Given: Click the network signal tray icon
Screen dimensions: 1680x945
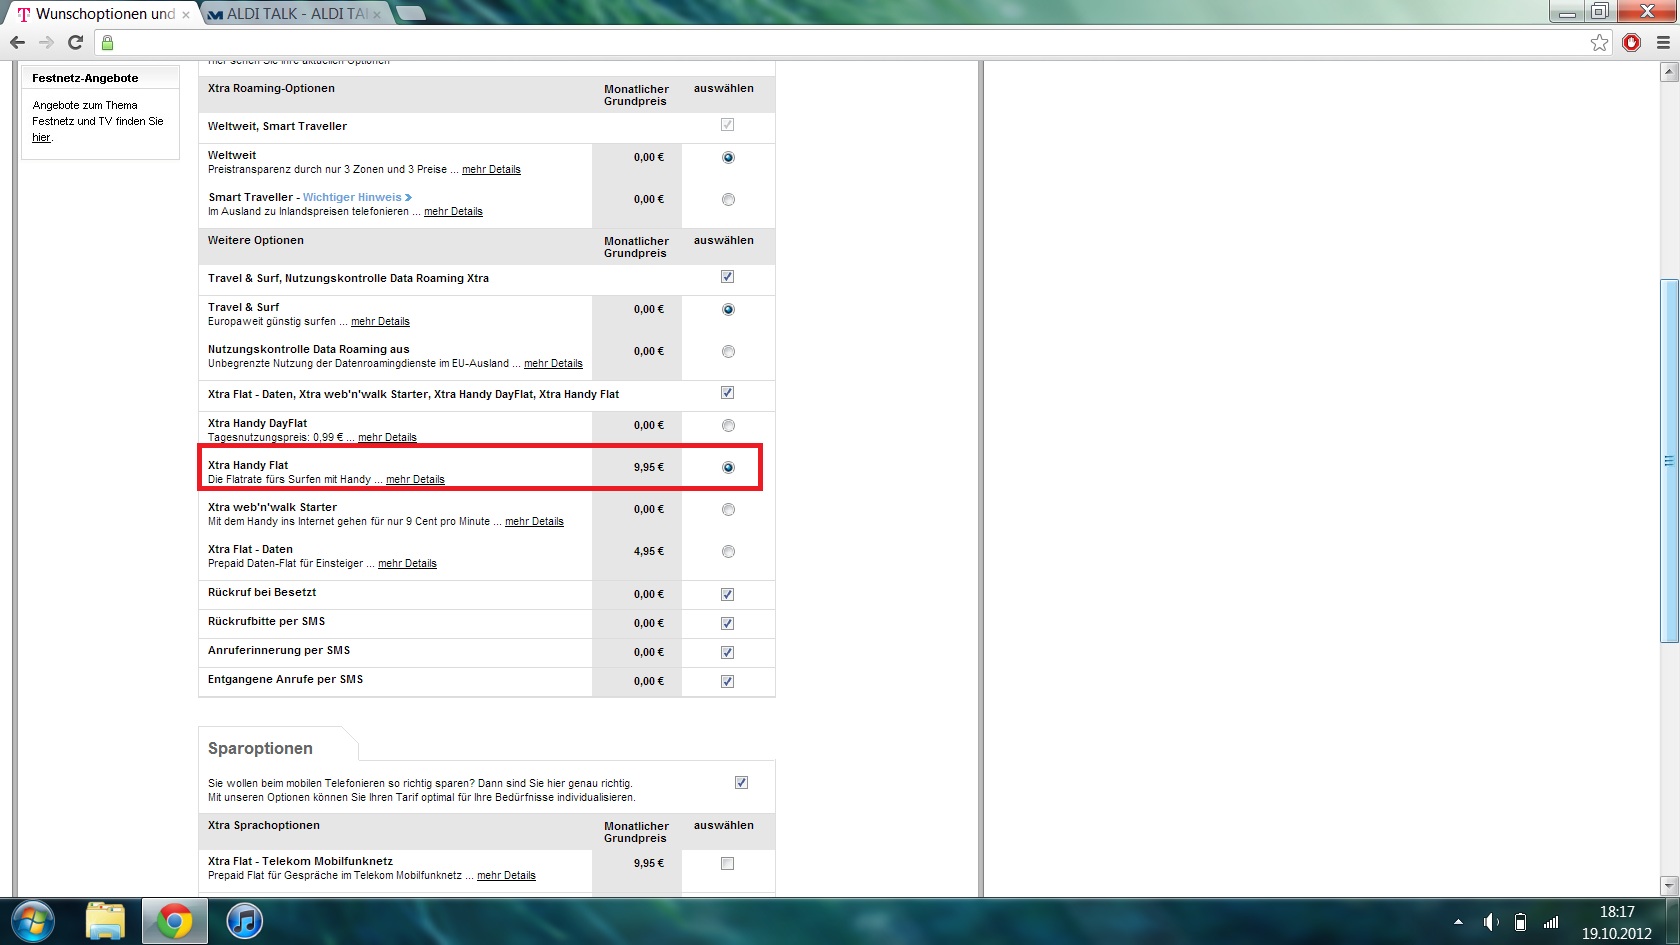Looking at the screenshot, I should click(1551, 922).
